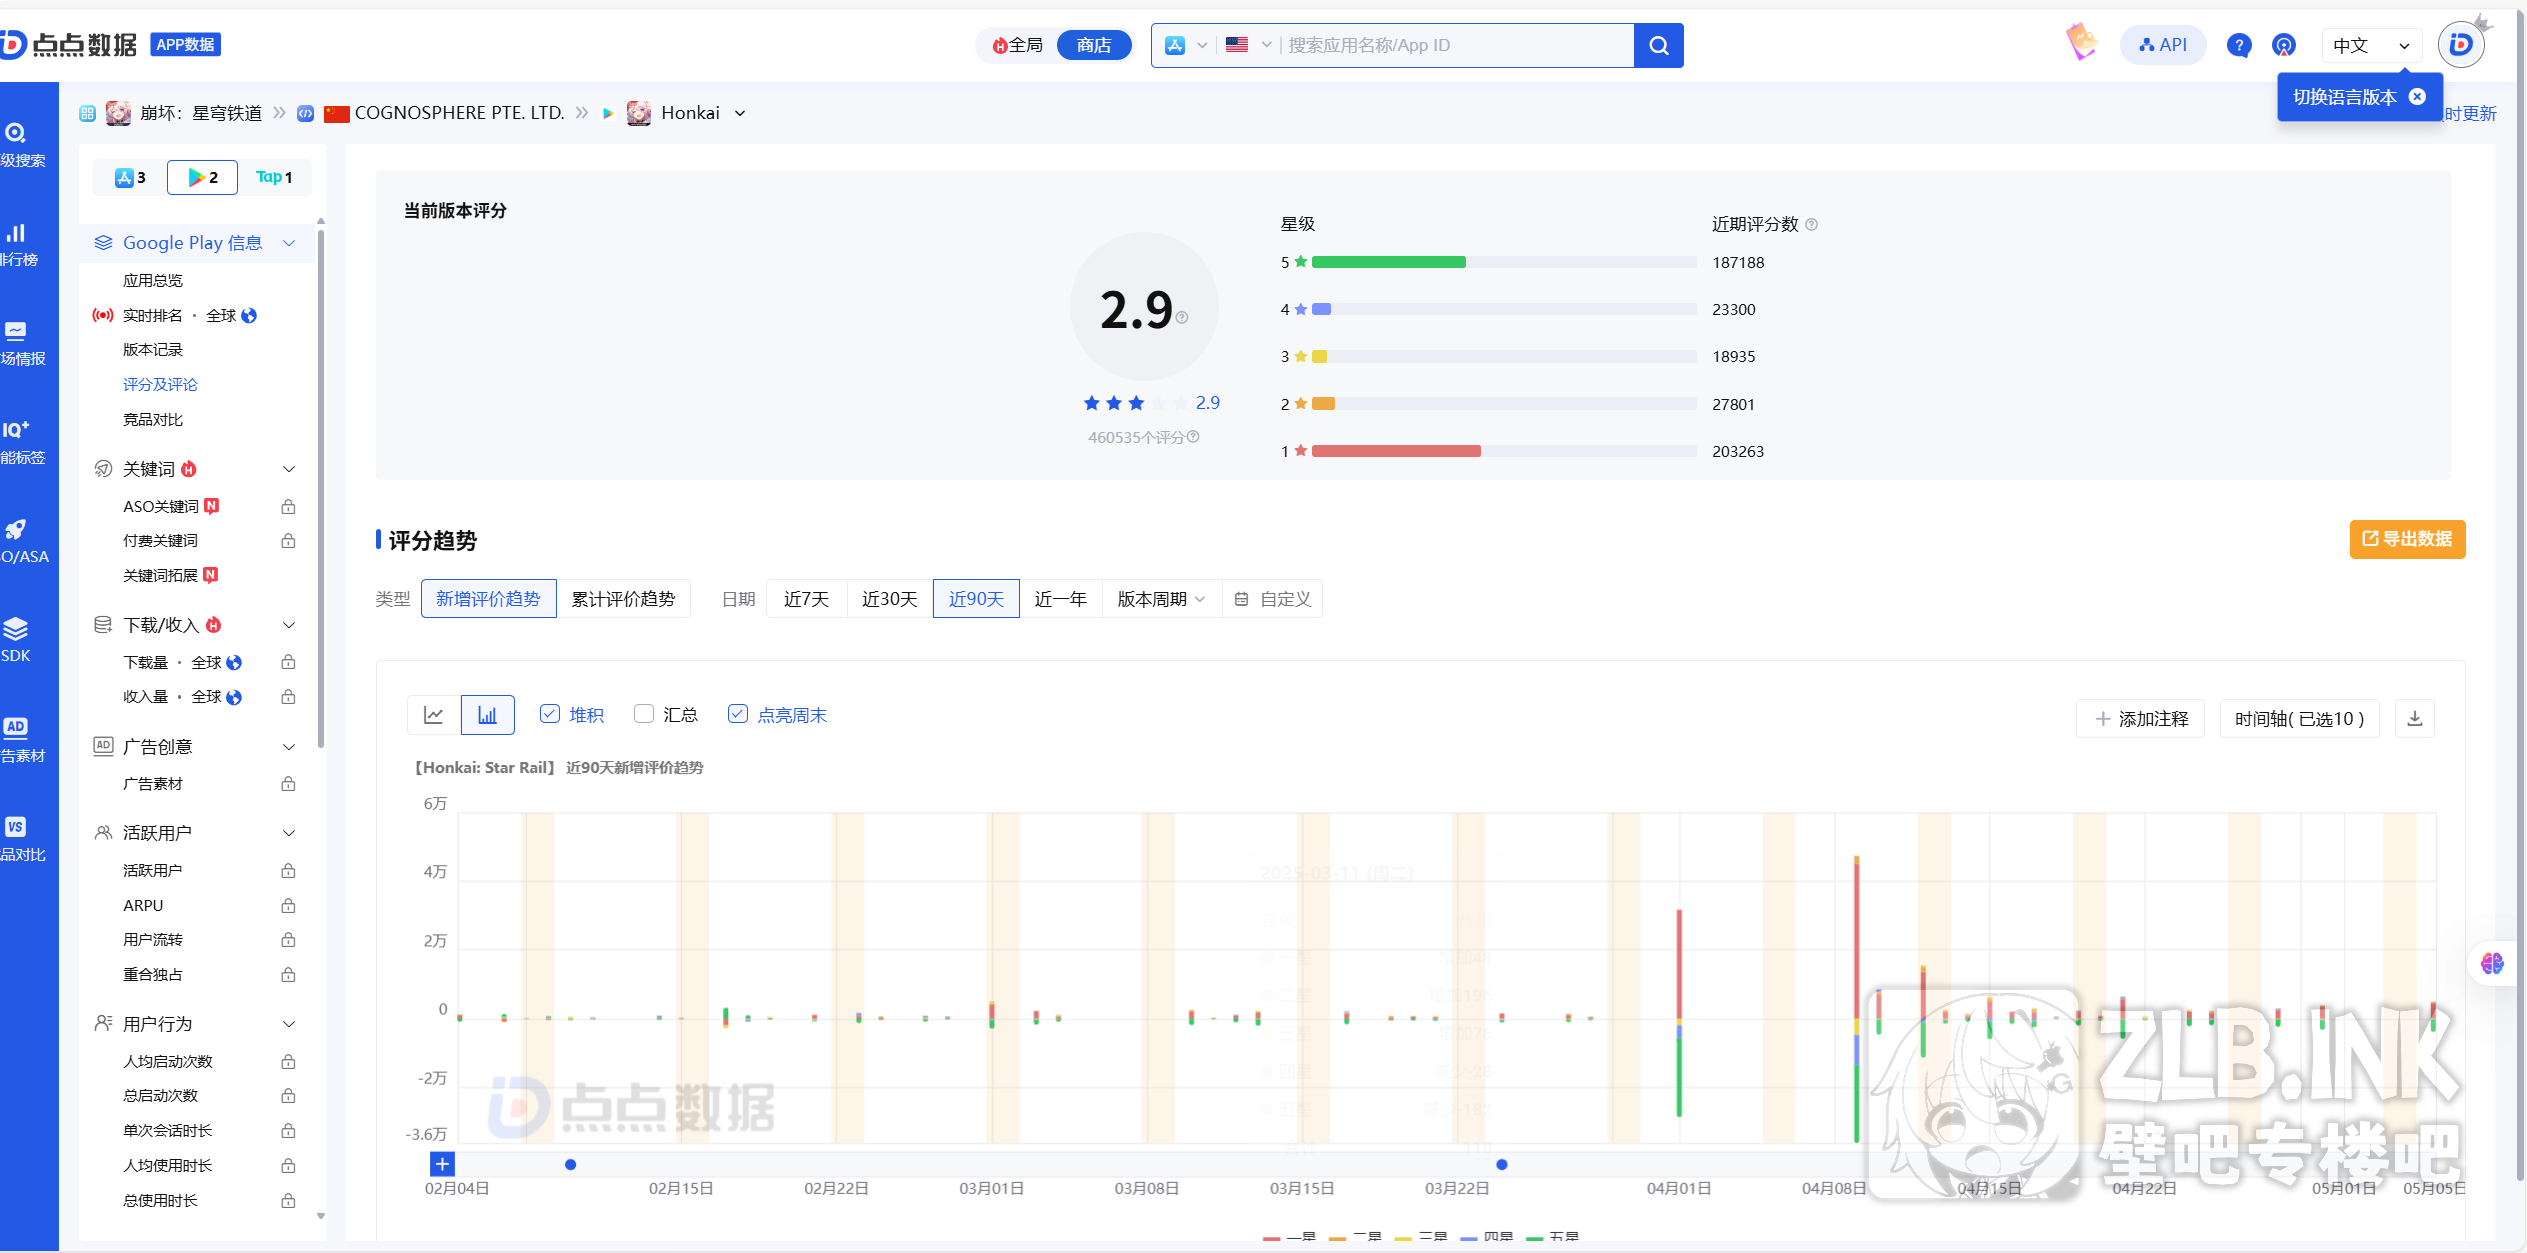Switch scope to 全局
This screenshot has height=1253, width=2527.
point(1018,45)
